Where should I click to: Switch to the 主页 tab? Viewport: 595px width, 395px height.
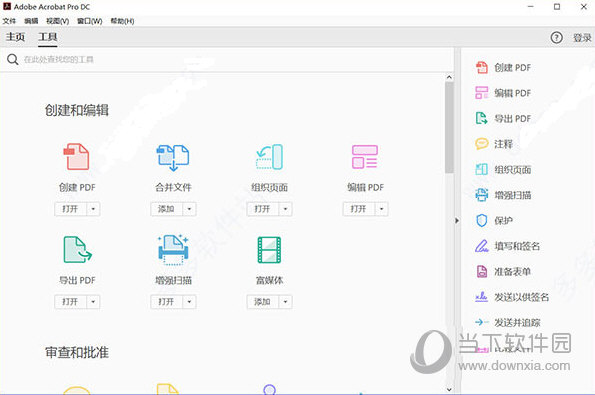click(x=15, y=37)
